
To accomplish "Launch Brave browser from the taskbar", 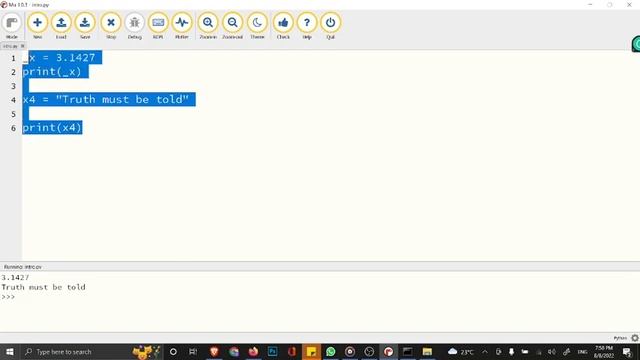I will pos(214,352).
